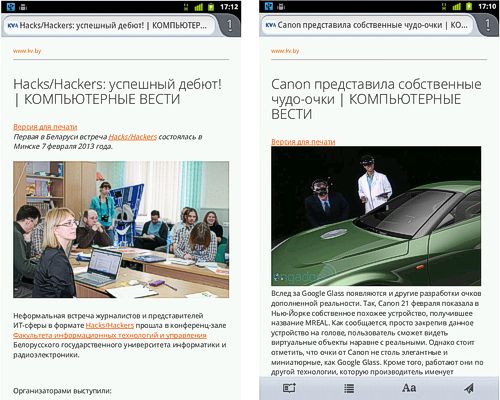Image resolution: width=500 pixels, height=400 pixels.
Task: Tap the battery icon in left status bar
Action: pos(211,7)
